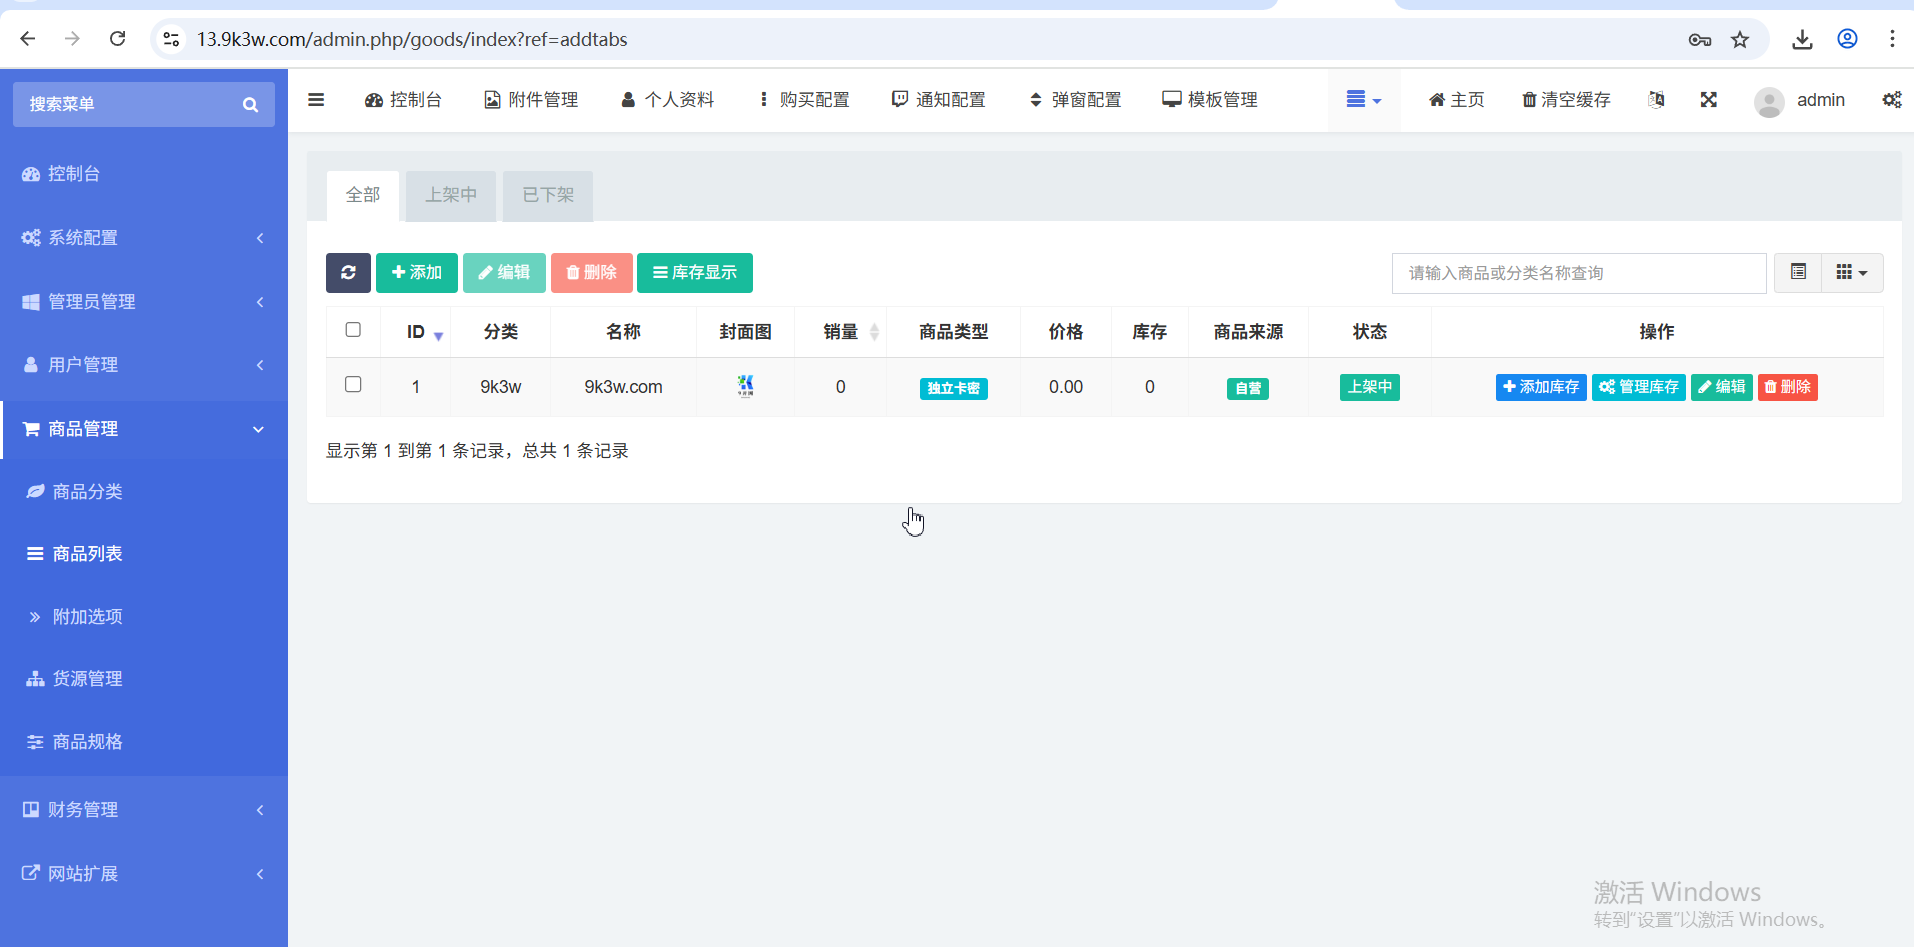Toggle fullscreen with the expand arrows icon

pyautogui.click(x=1709, y=100)
